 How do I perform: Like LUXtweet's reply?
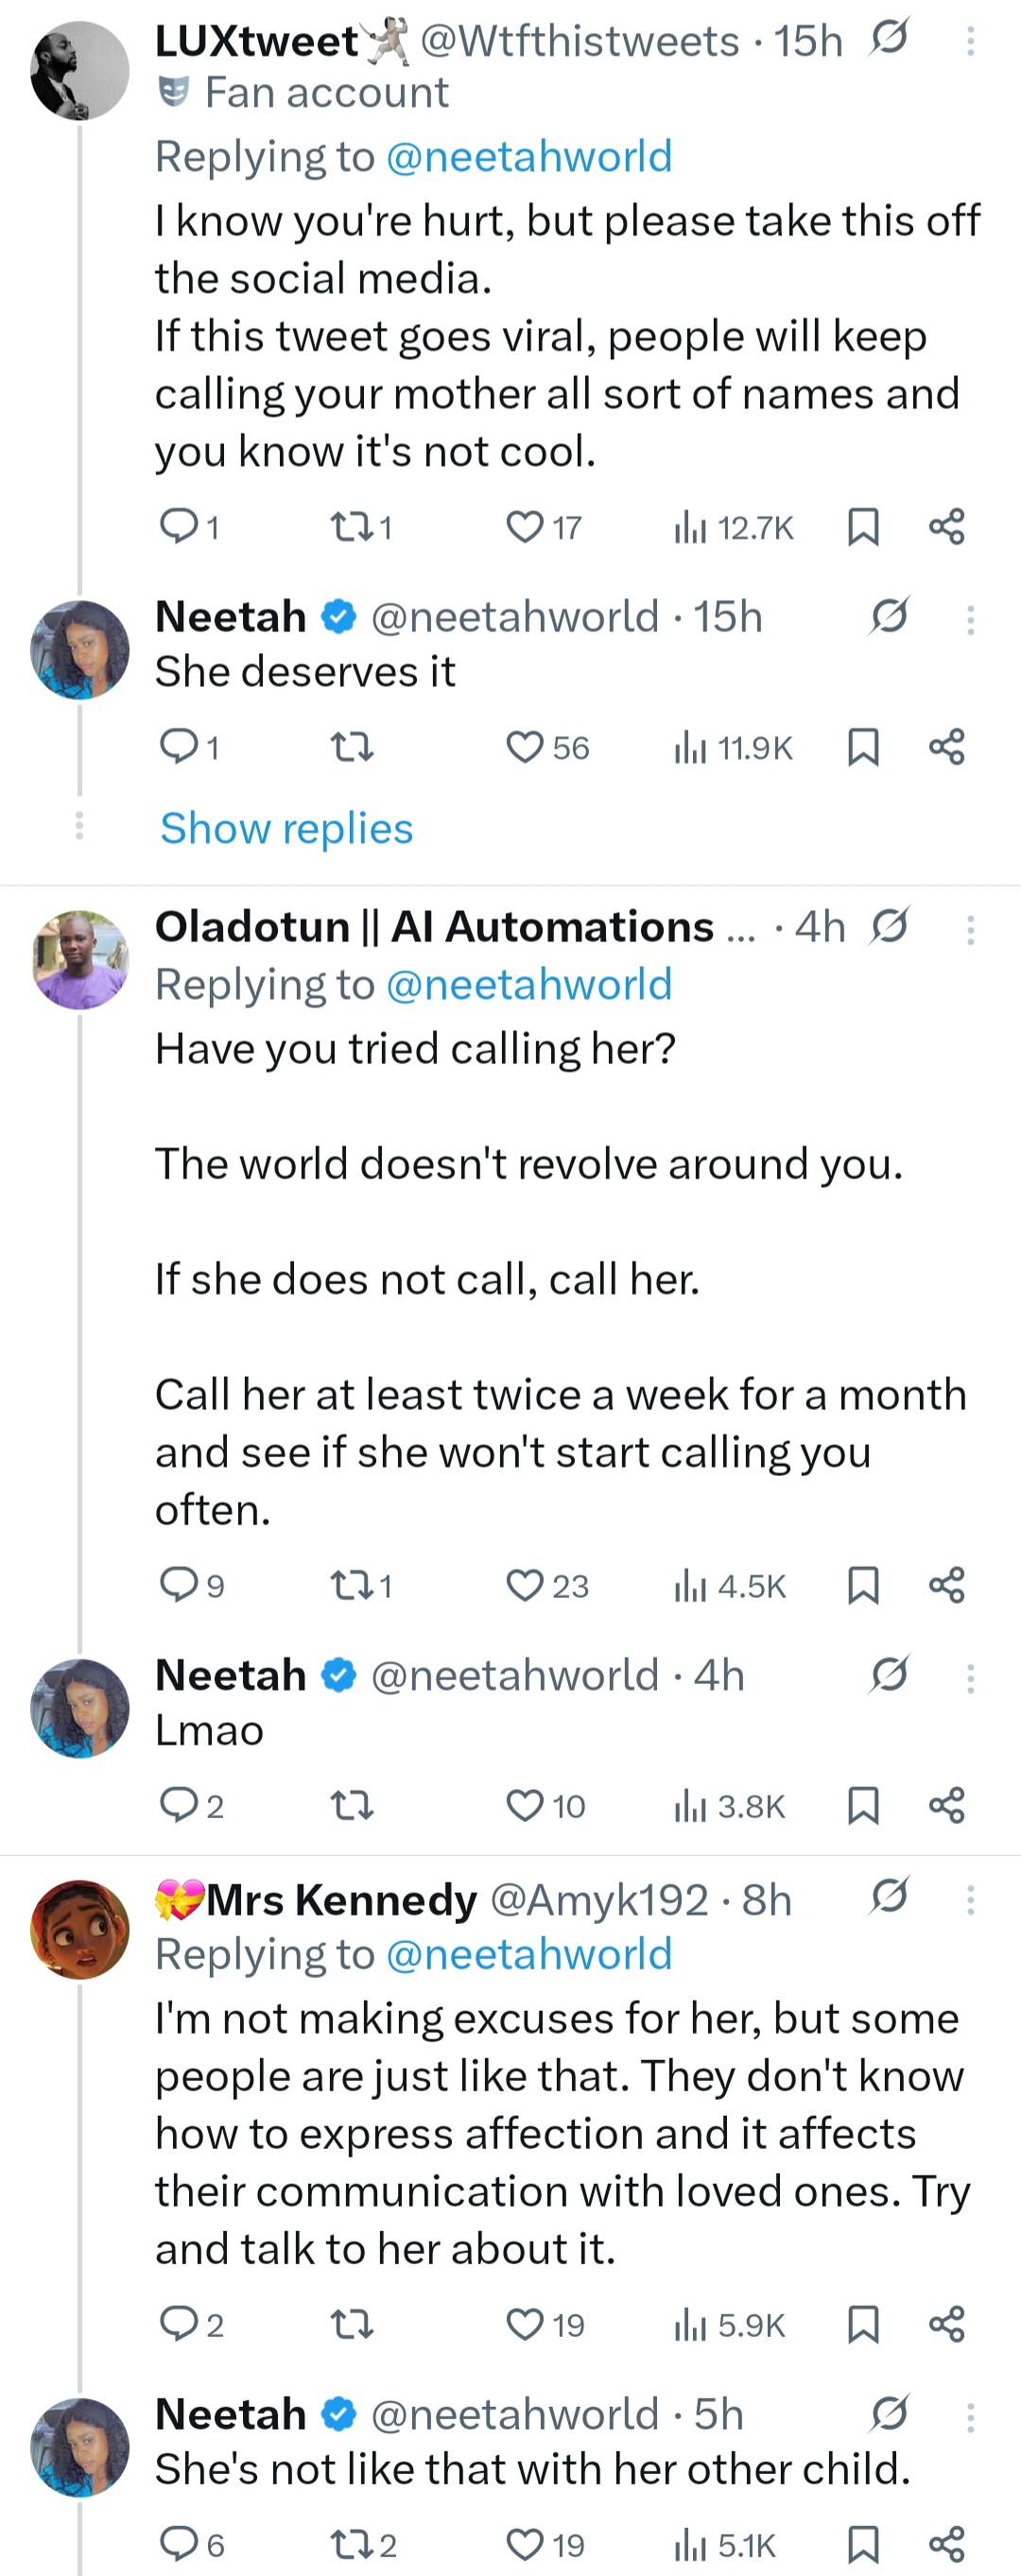(525, 526)
